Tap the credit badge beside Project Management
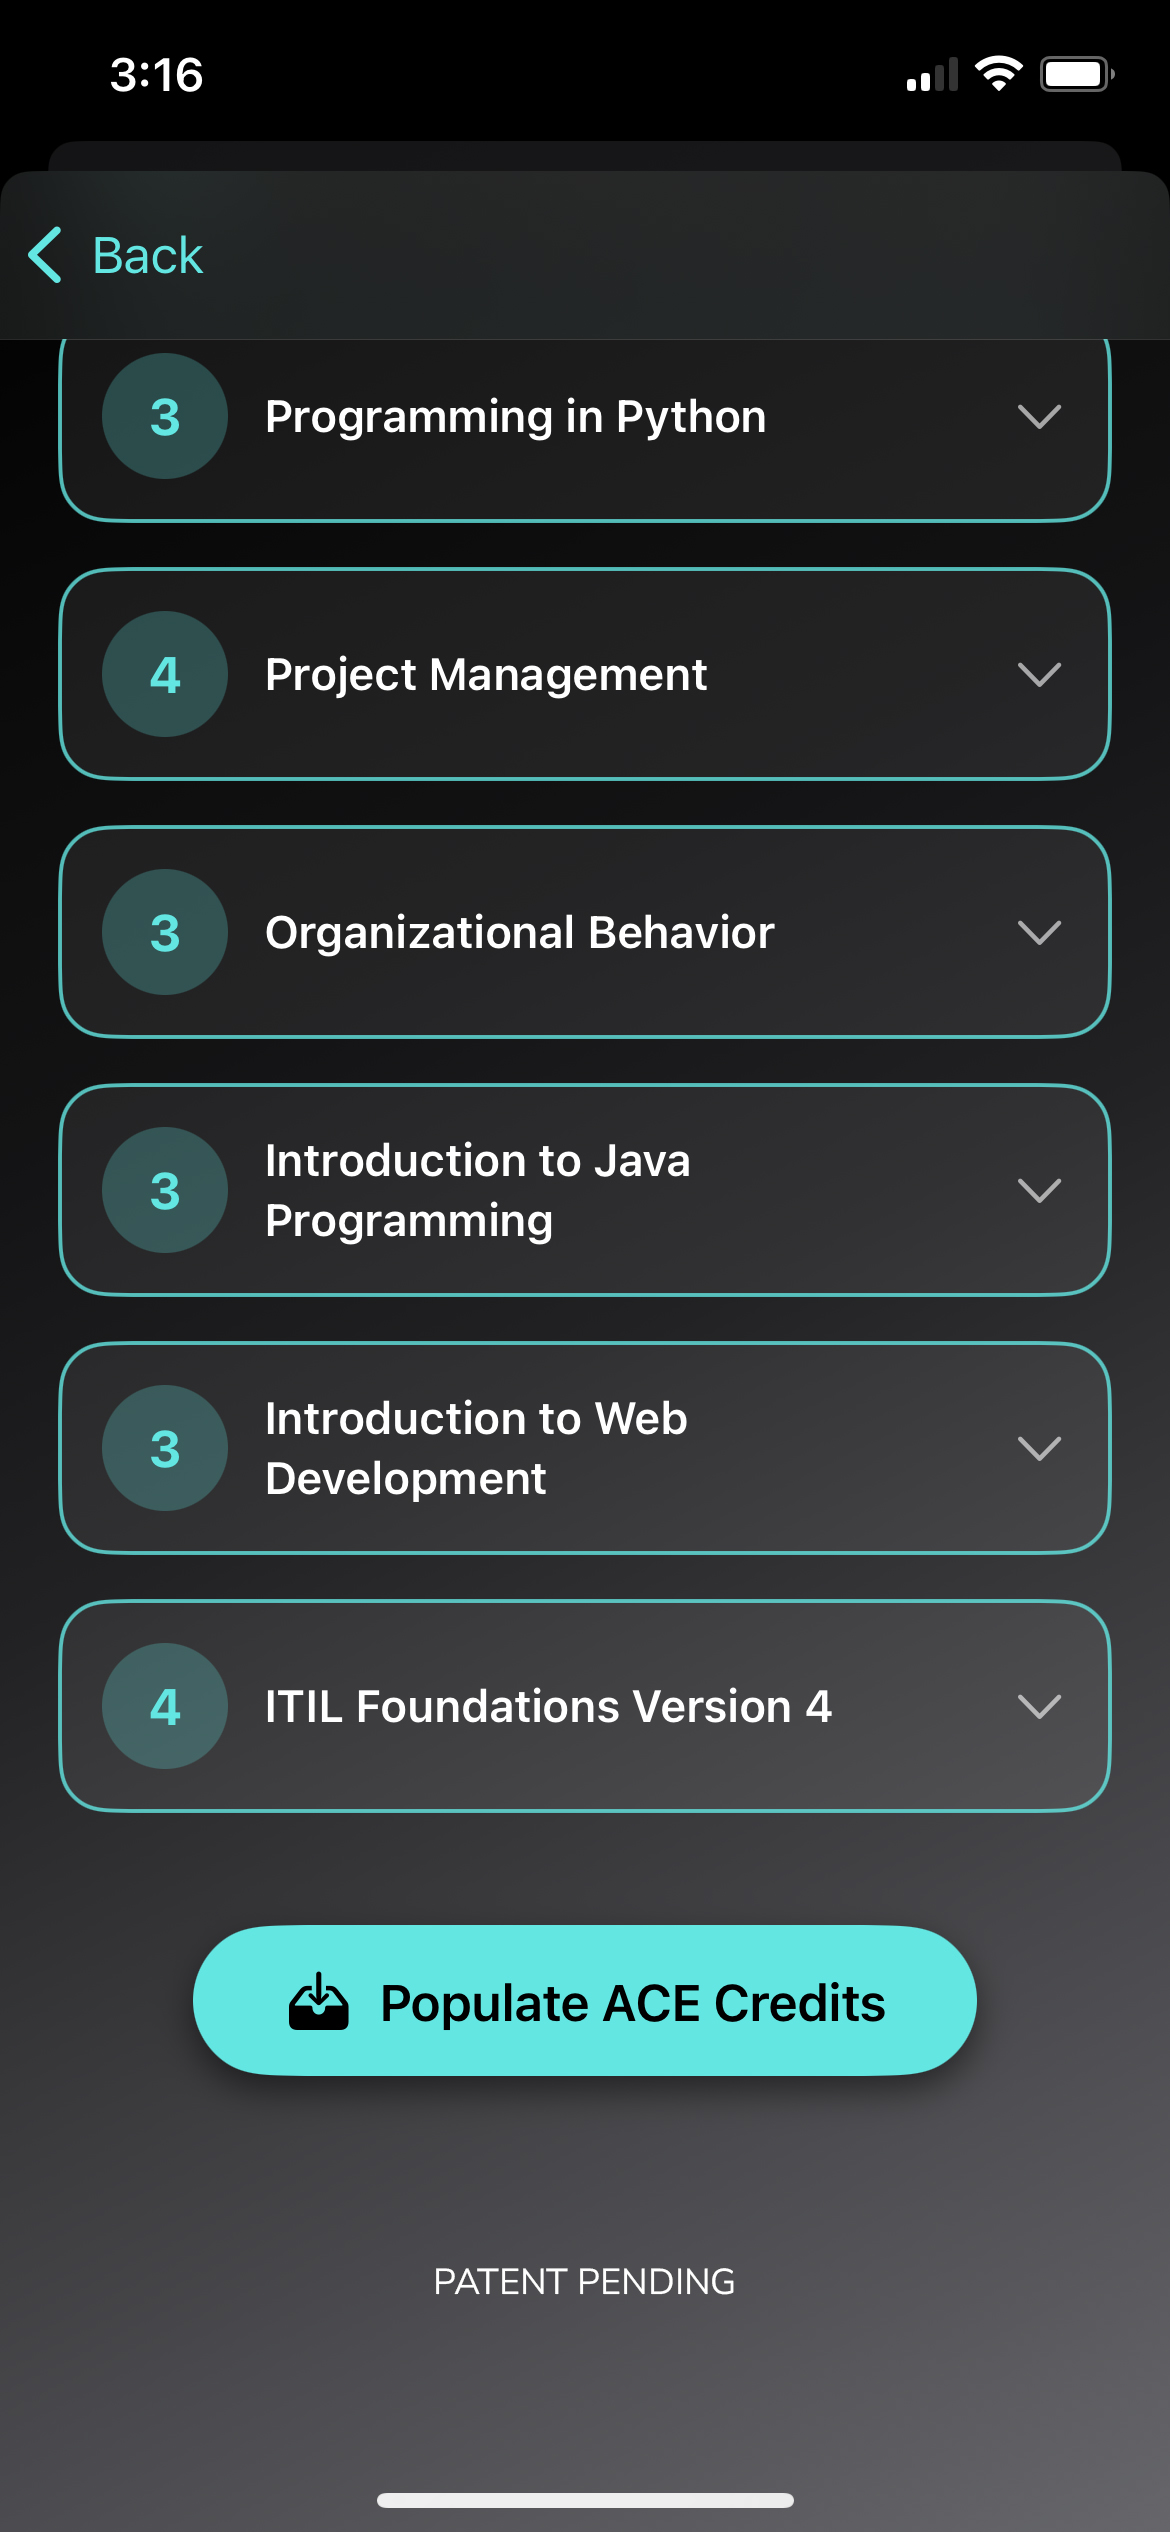 (165, 674)
